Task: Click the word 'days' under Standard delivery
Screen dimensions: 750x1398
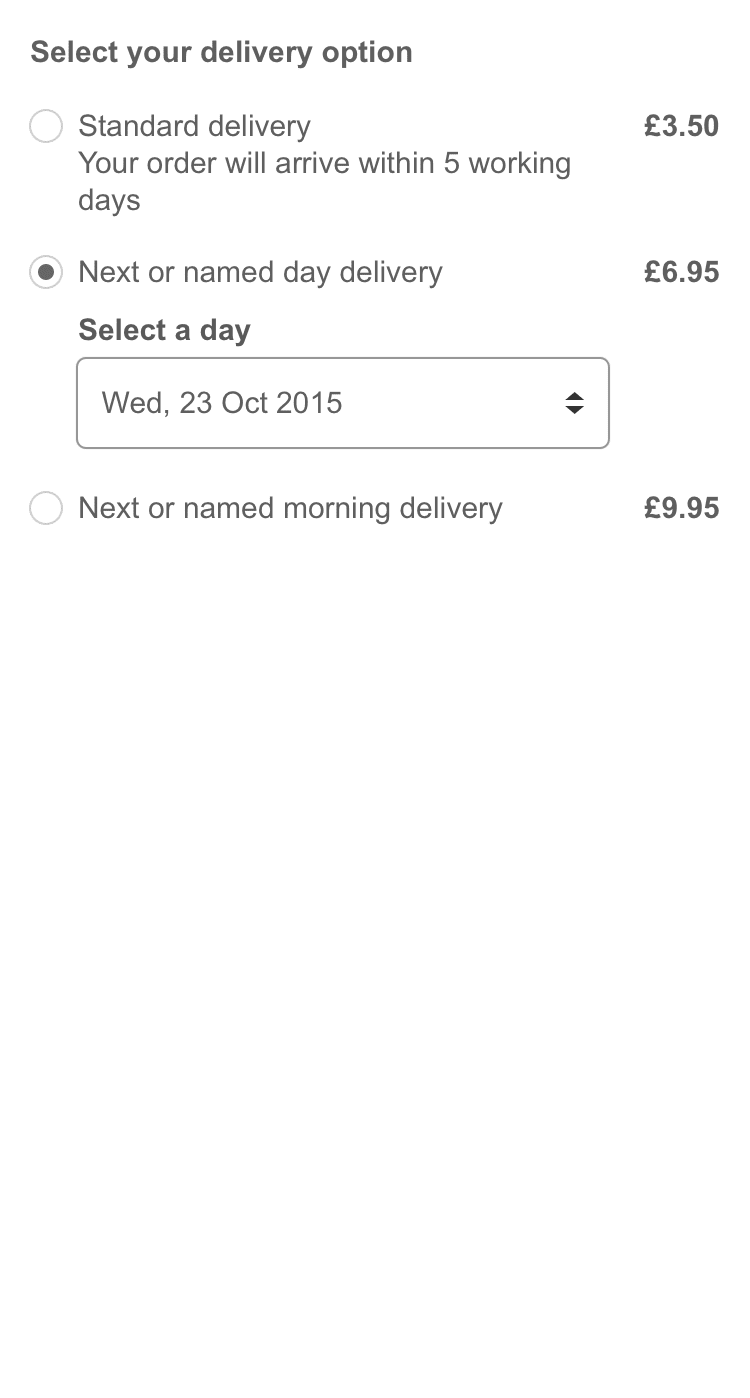Action: point(109,200)
